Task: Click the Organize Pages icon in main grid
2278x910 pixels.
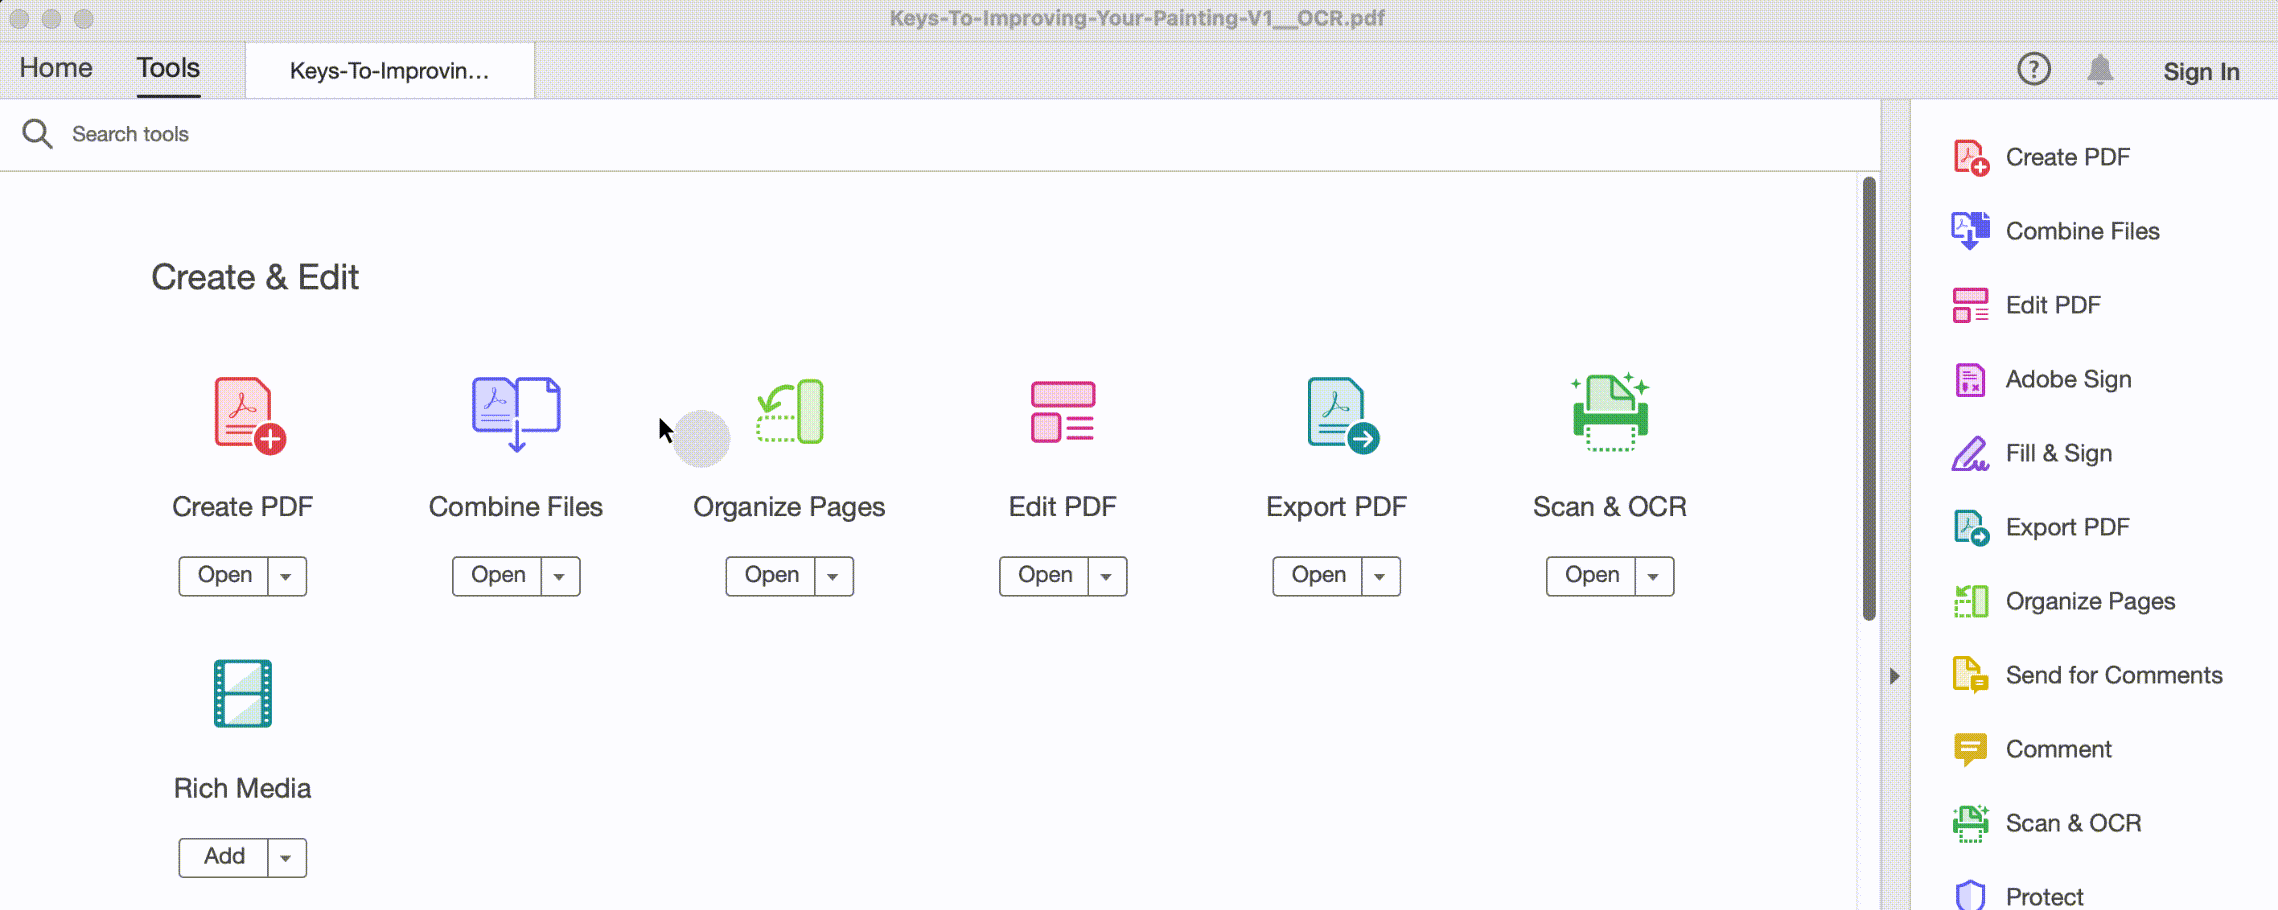Action: [790, 411]
